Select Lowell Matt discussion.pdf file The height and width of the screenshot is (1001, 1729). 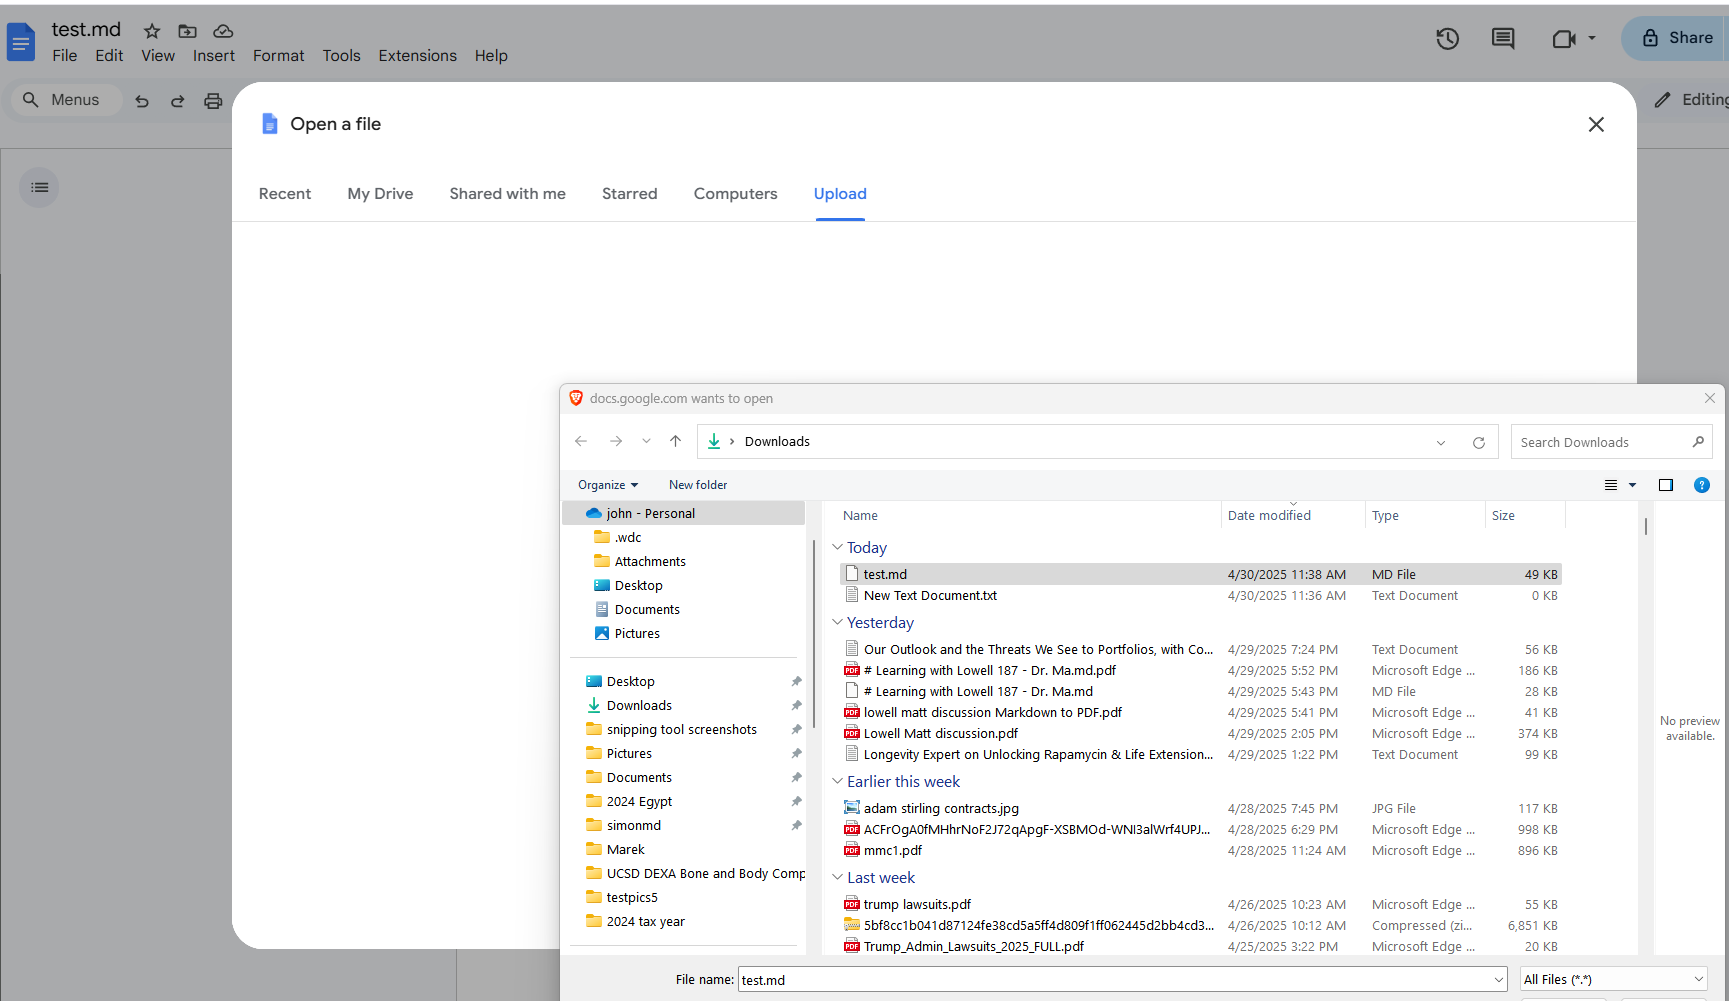[x=1200, y=733]
